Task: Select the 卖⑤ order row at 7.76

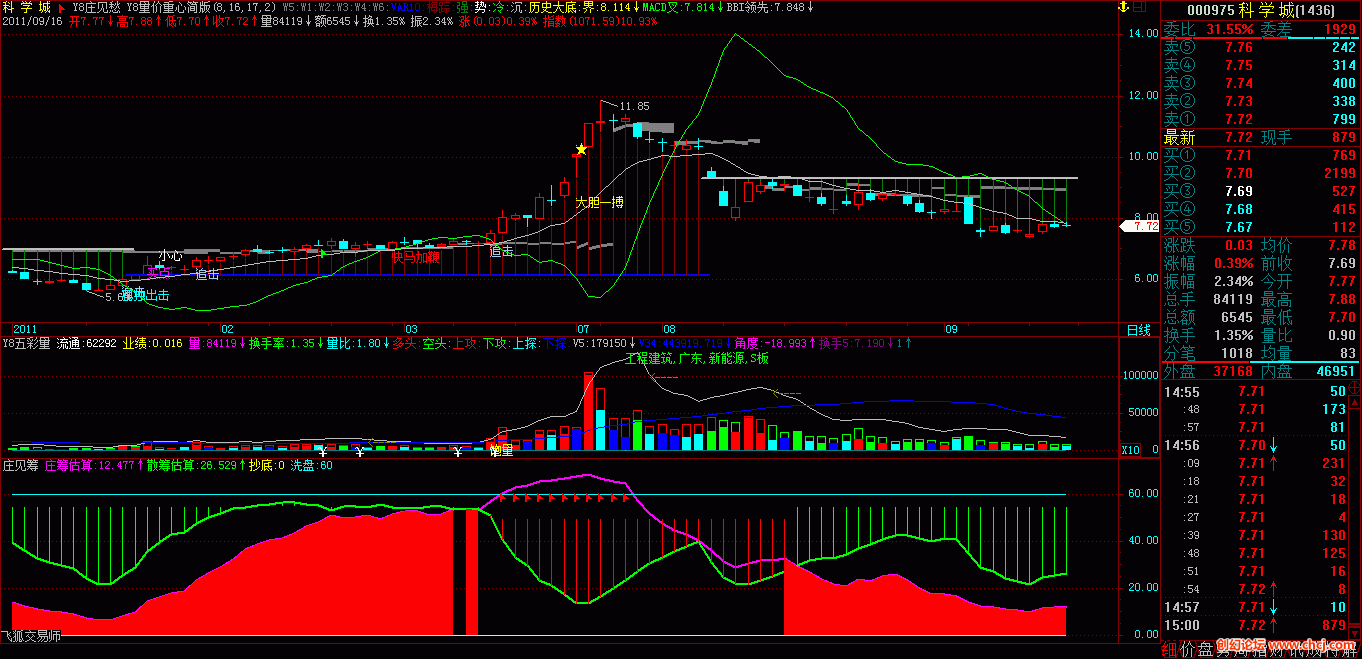Action: [x=1260, y=47]
